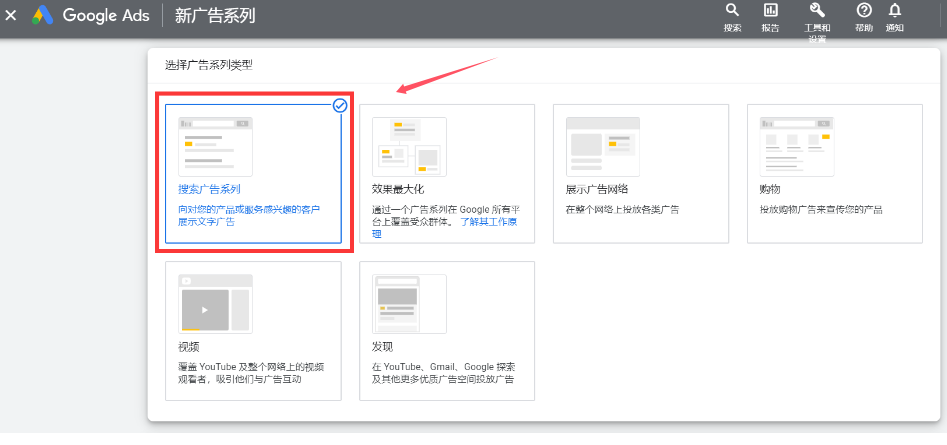Viewport: 947px width, 445px height.
Task: Choose the Display Network (展示广告网络) card
Action: (641, 174)
